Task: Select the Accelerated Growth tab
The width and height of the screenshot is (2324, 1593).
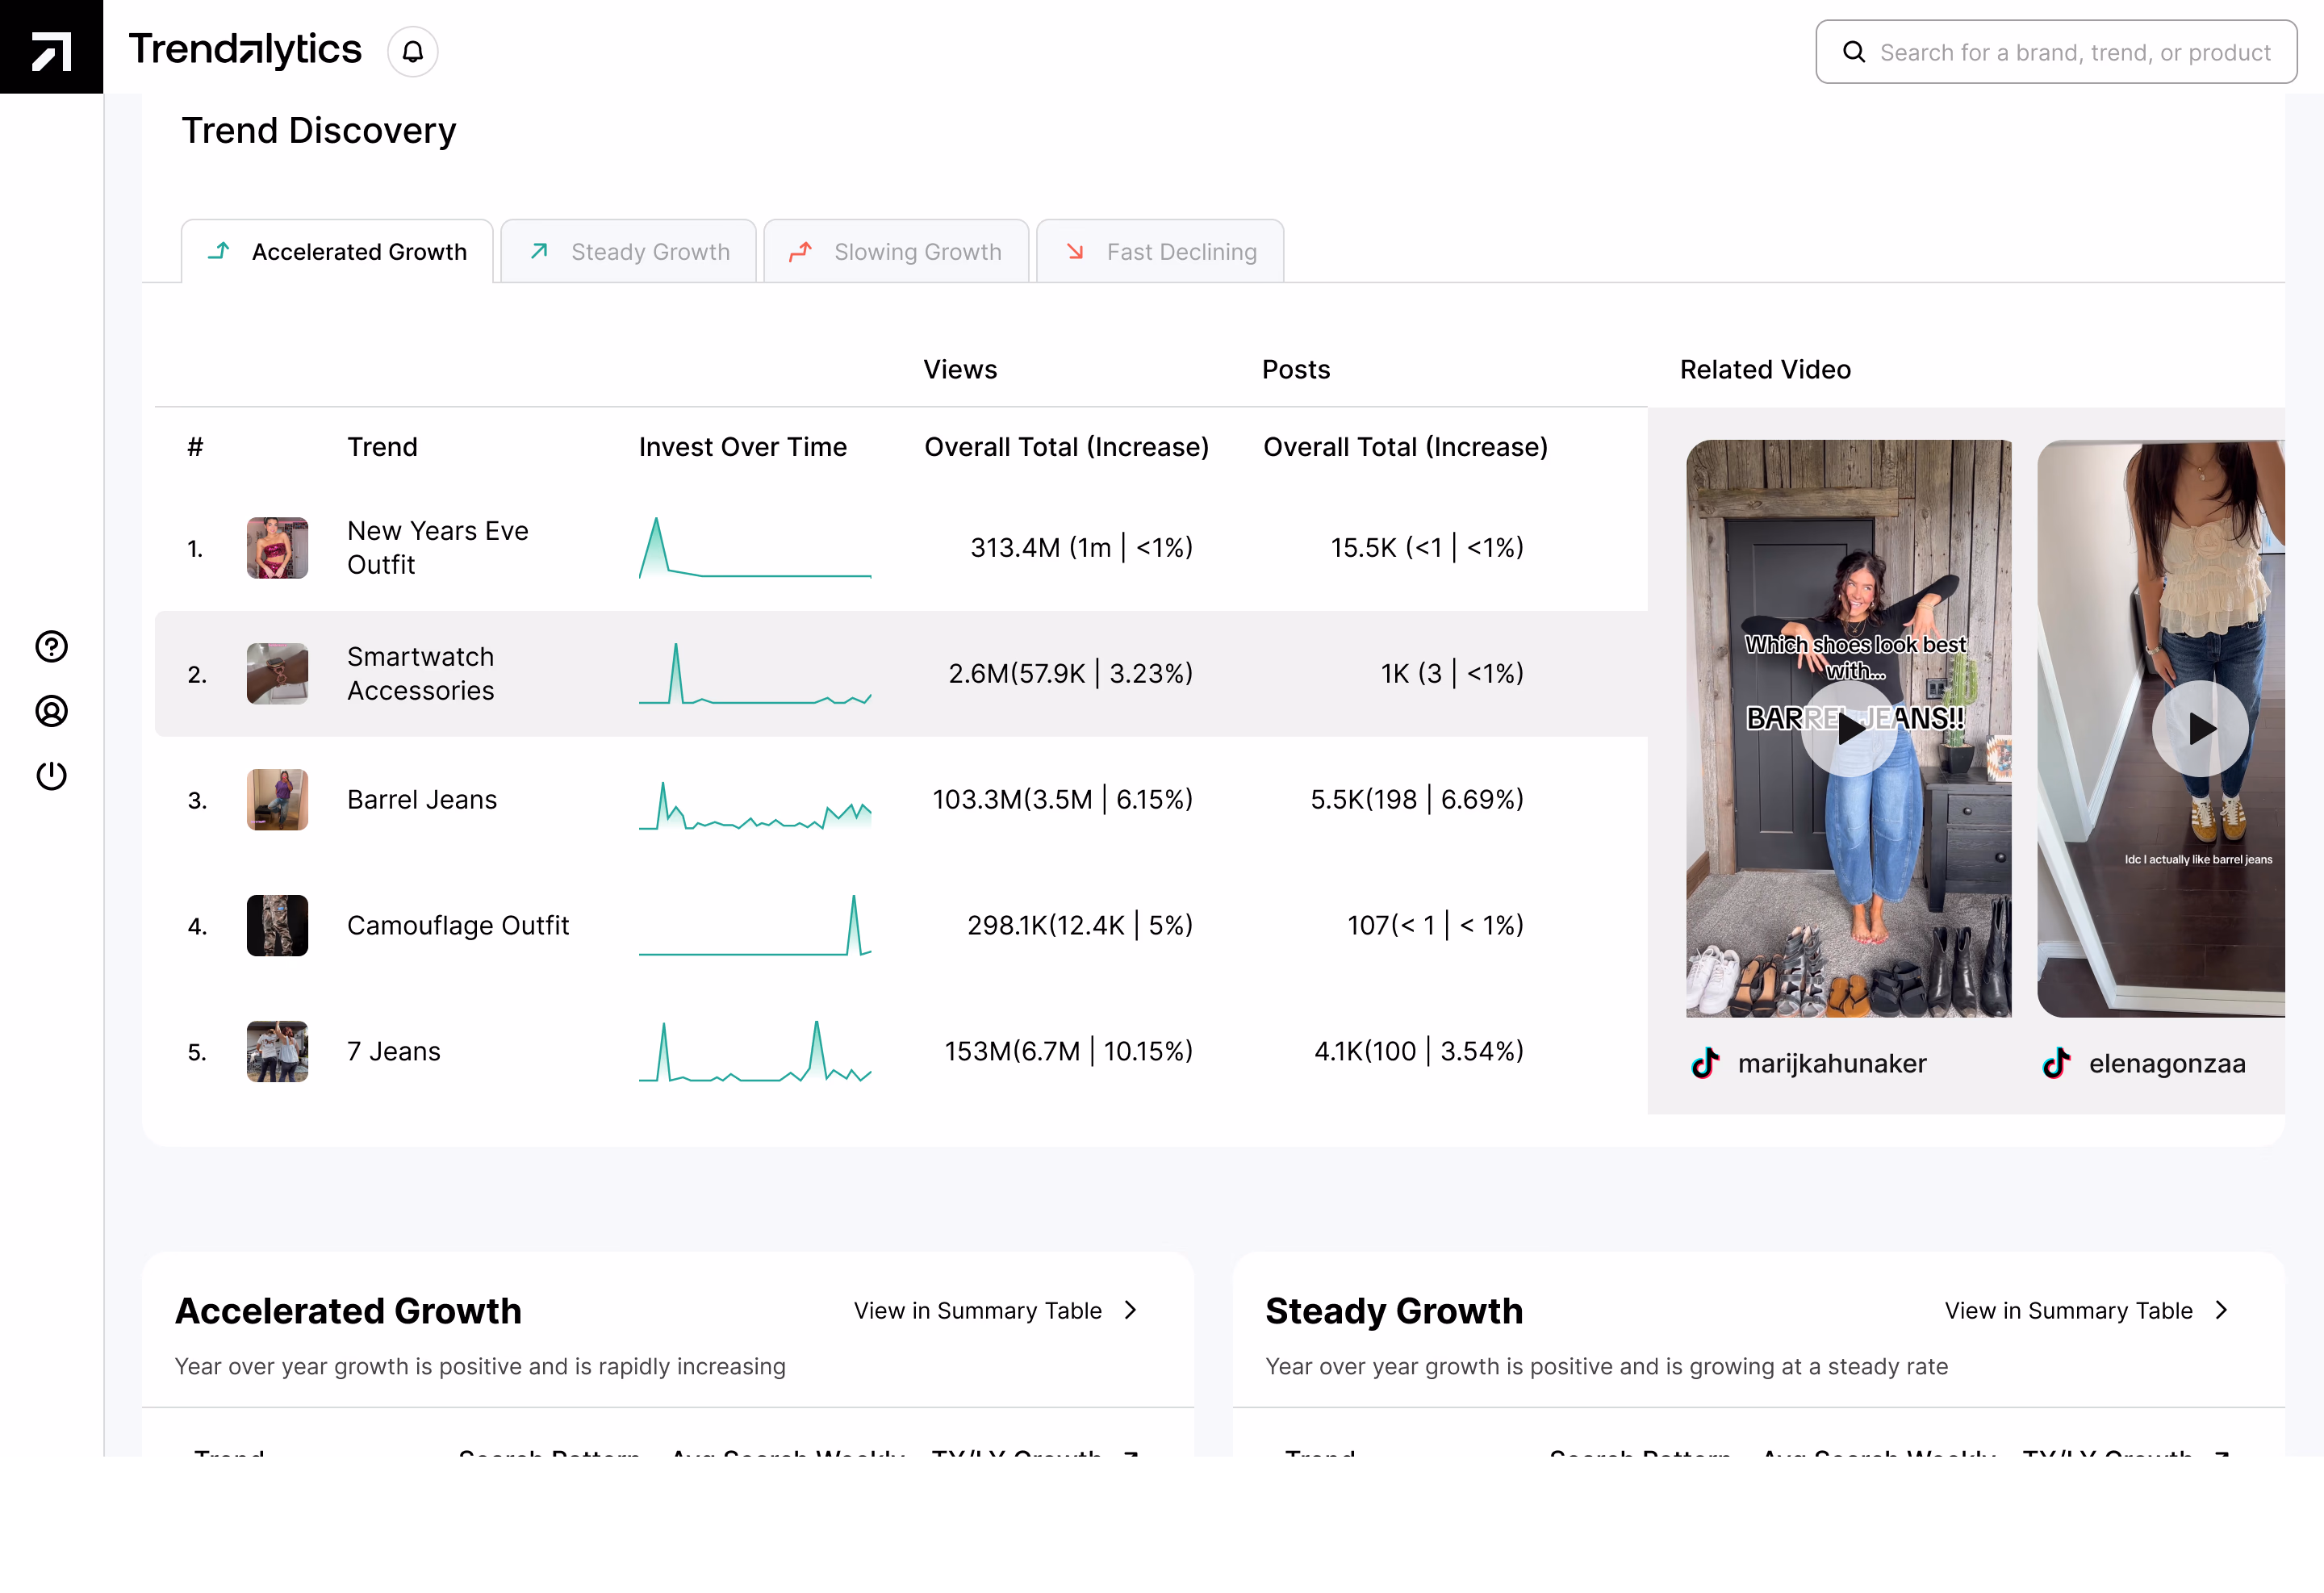Action: pyautogui.click(x=337, y=252)
